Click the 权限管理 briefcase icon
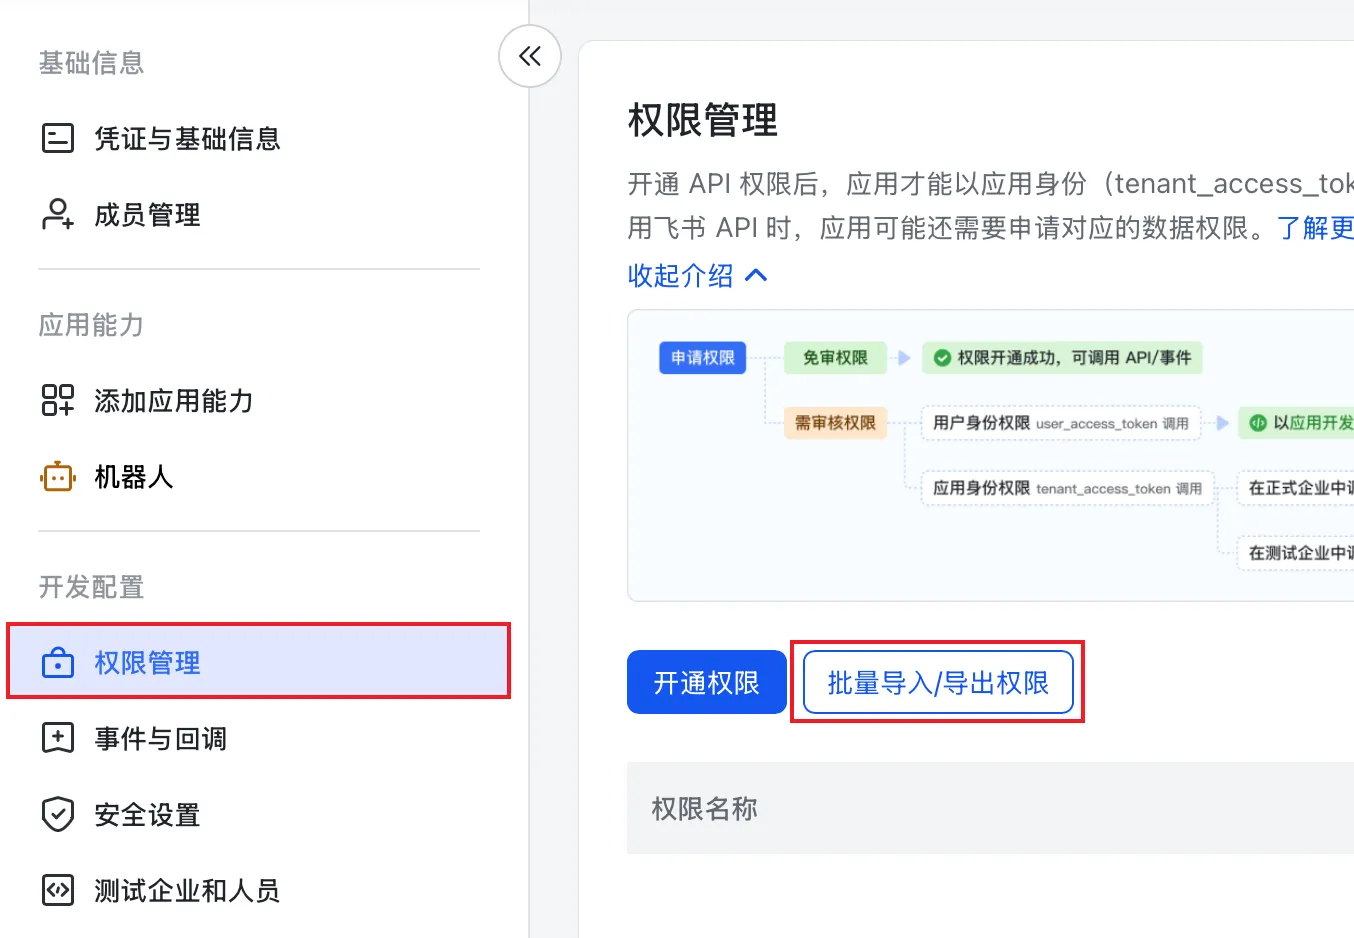The width and height of the screenshot is (1354, 938). [58, 662]
